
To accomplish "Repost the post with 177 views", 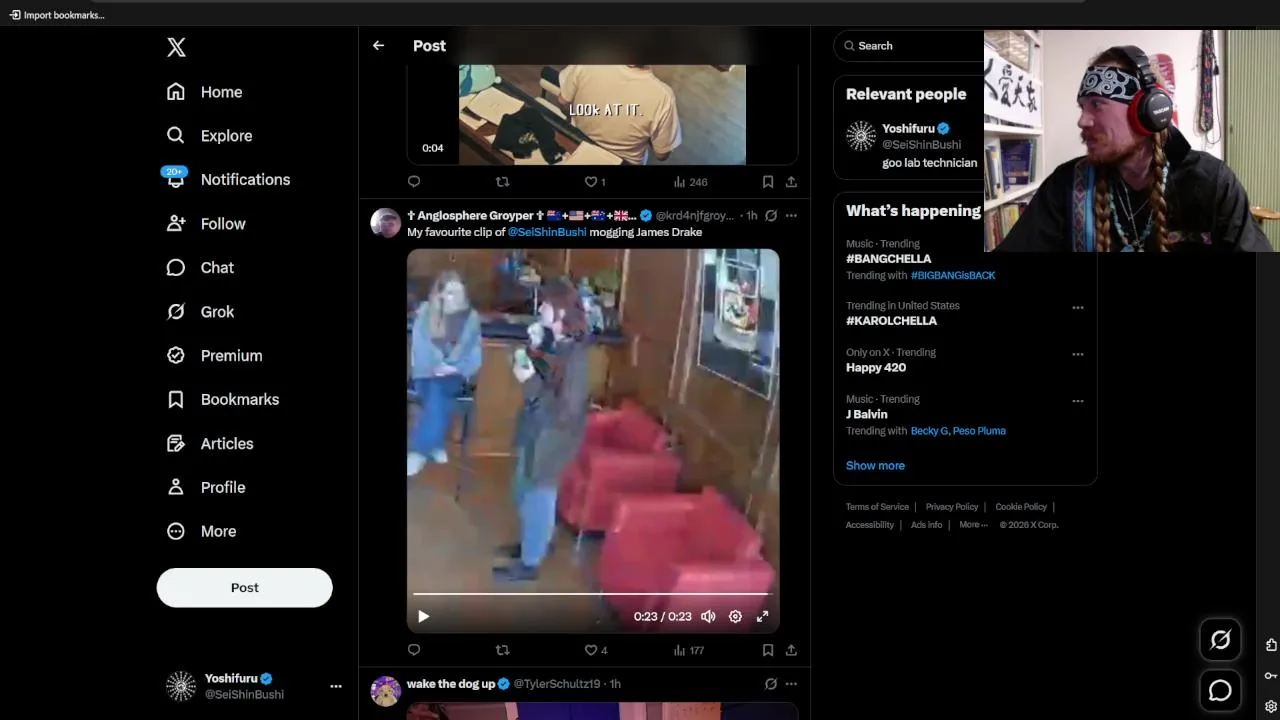I will [x=503, y=650].
